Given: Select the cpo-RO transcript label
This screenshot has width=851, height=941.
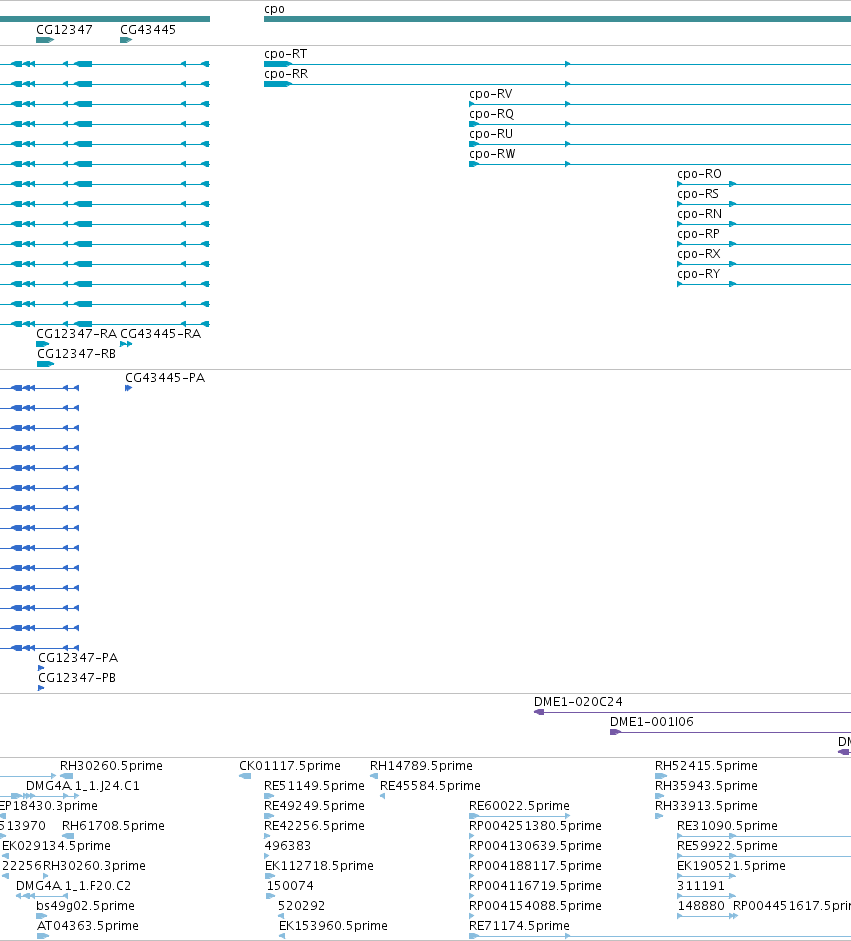Looking at the screenshot, I should [x=699, y=174].
